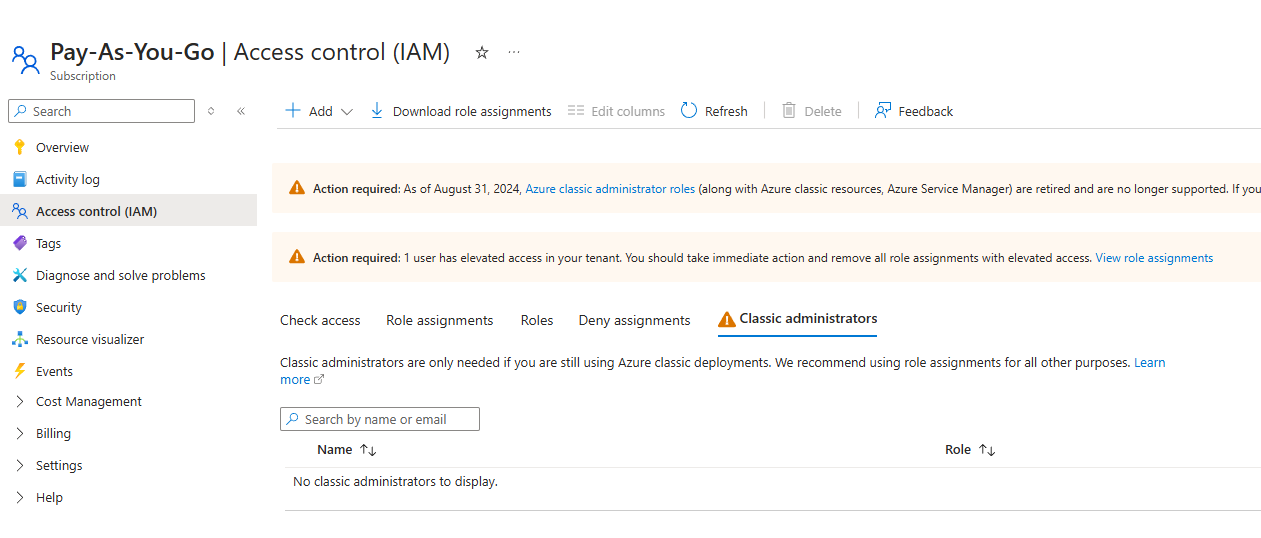Screen dimensions: 1261x538
Task: Open the more options ellipsis in the header
Action: click(x=514, y=52)
